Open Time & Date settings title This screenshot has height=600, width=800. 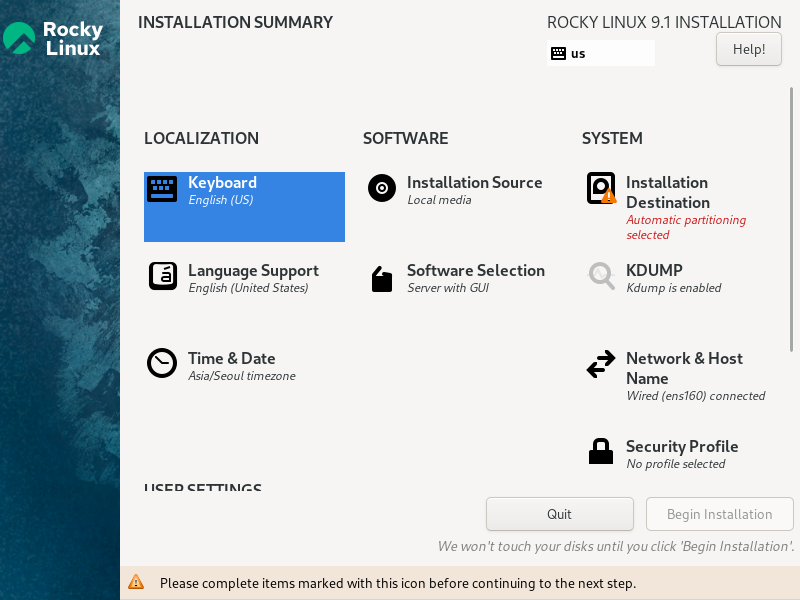click(x=232, y=358)
